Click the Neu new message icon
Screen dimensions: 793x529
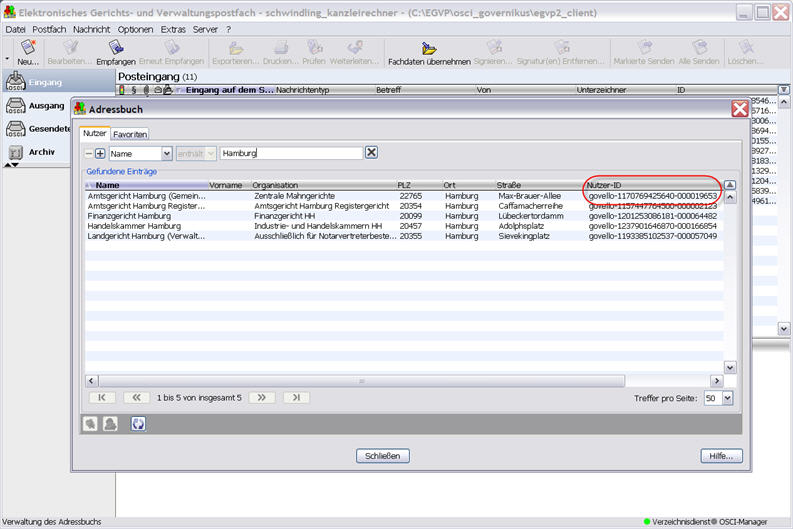tap(27, 50)
